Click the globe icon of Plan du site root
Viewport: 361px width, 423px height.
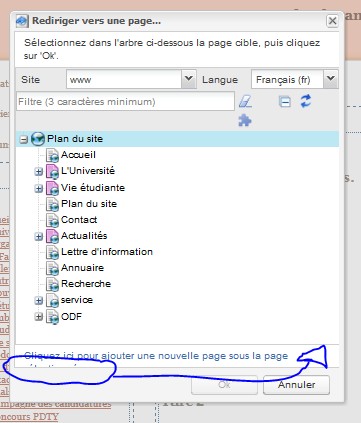[x=38, y=139]
